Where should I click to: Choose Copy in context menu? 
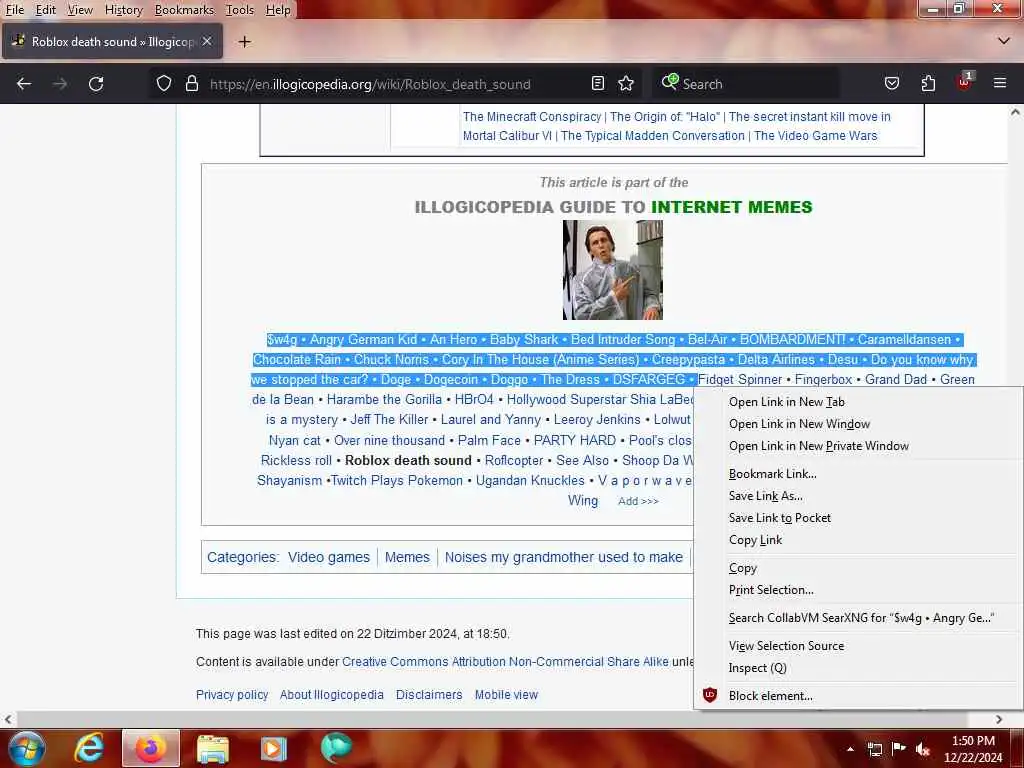(857, 568)
